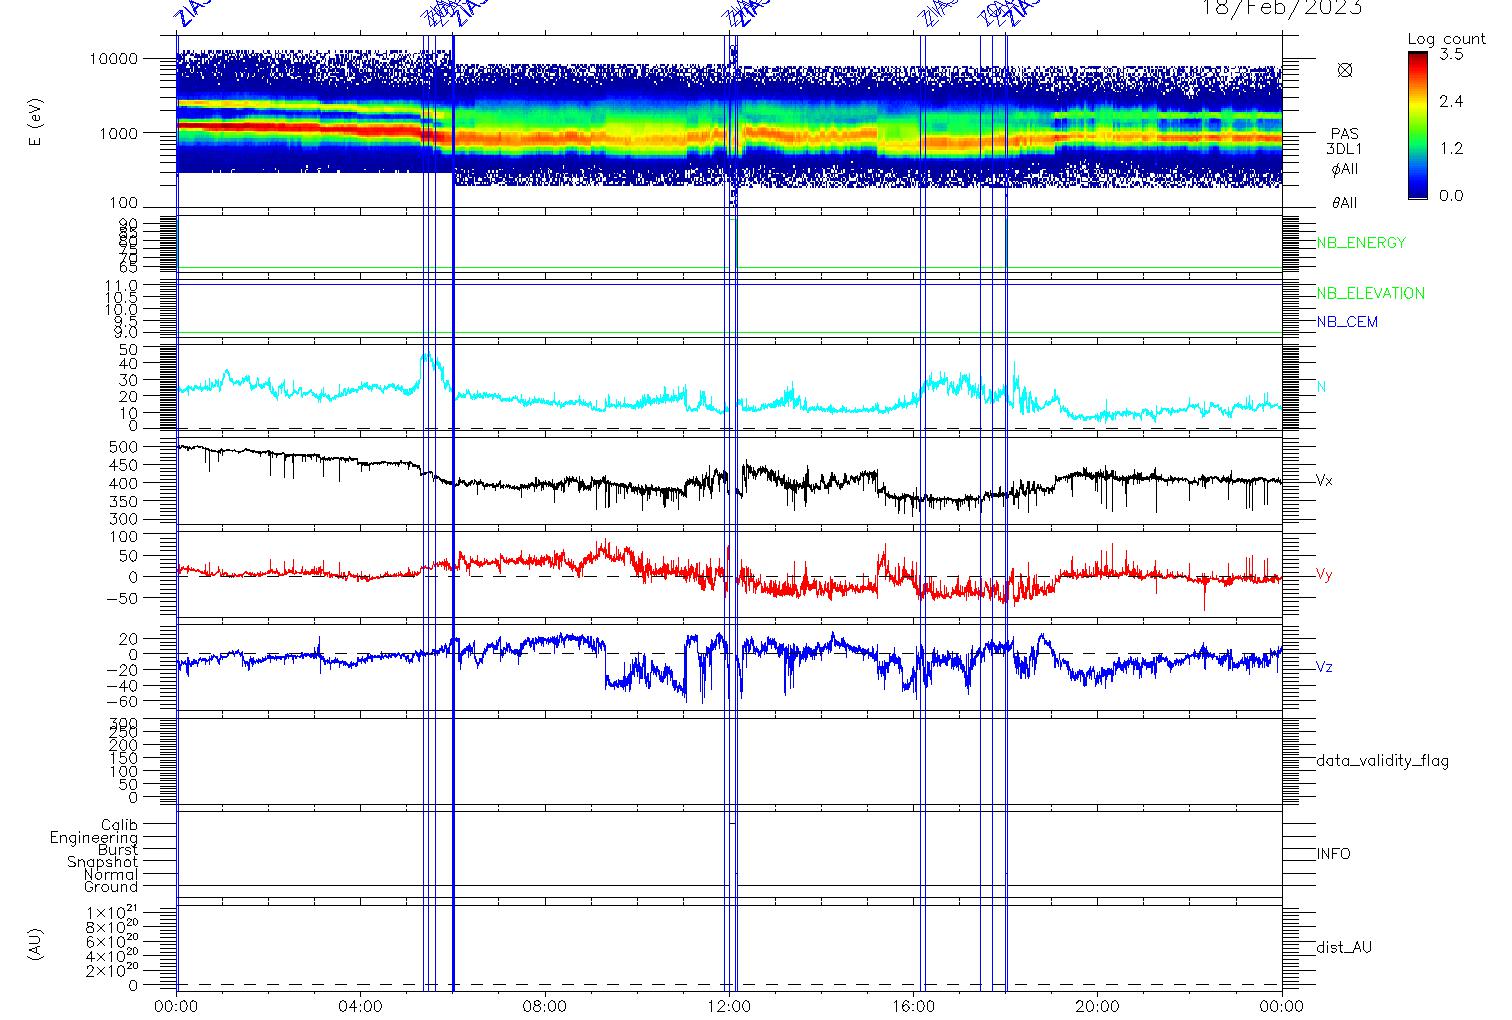Click the 08:00 time axis tick
Viewport: 1512px width, 1020px height.
[x=545, y=1006]
